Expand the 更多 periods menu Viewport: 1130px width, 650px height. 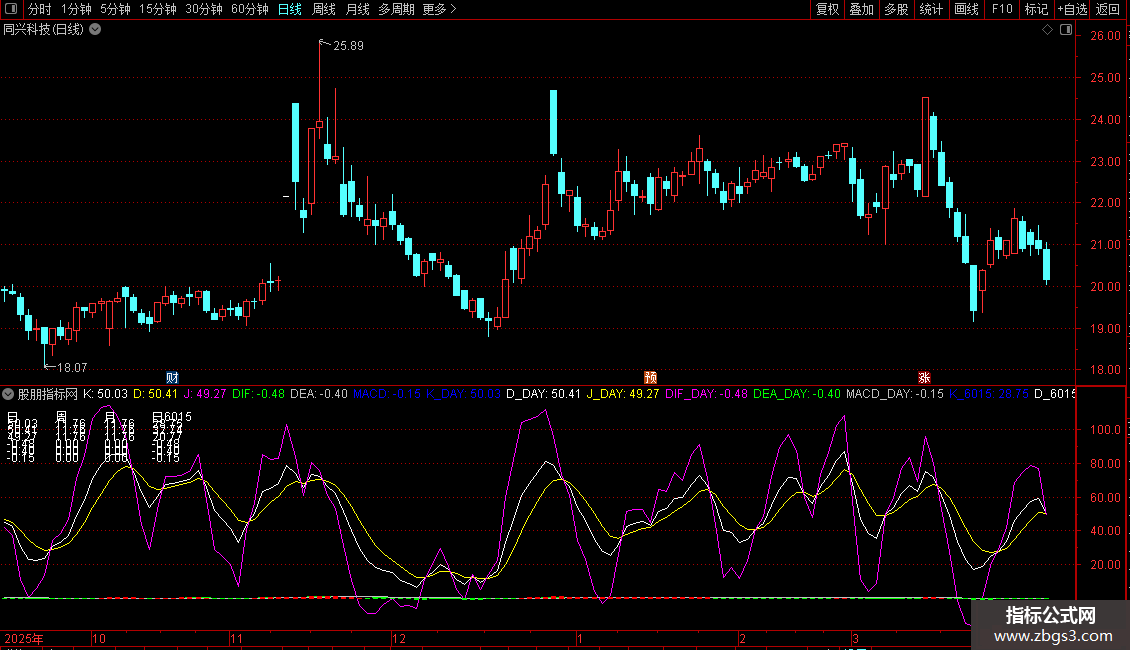[439, 10]
